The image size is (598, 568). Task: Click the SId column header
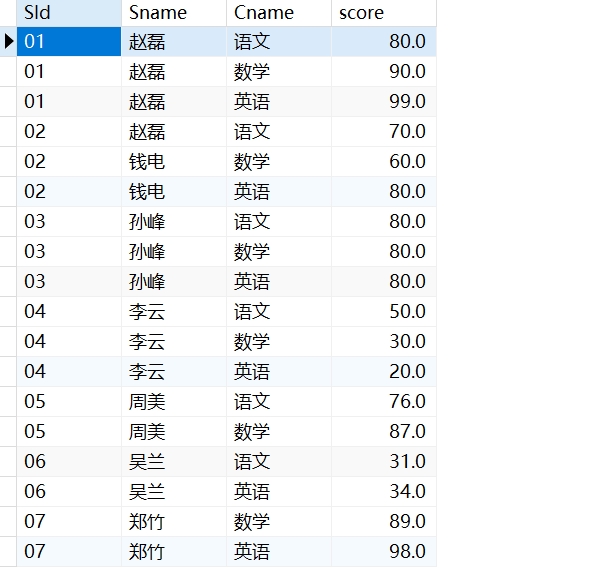pyautogui.click(x=69, y=13)
